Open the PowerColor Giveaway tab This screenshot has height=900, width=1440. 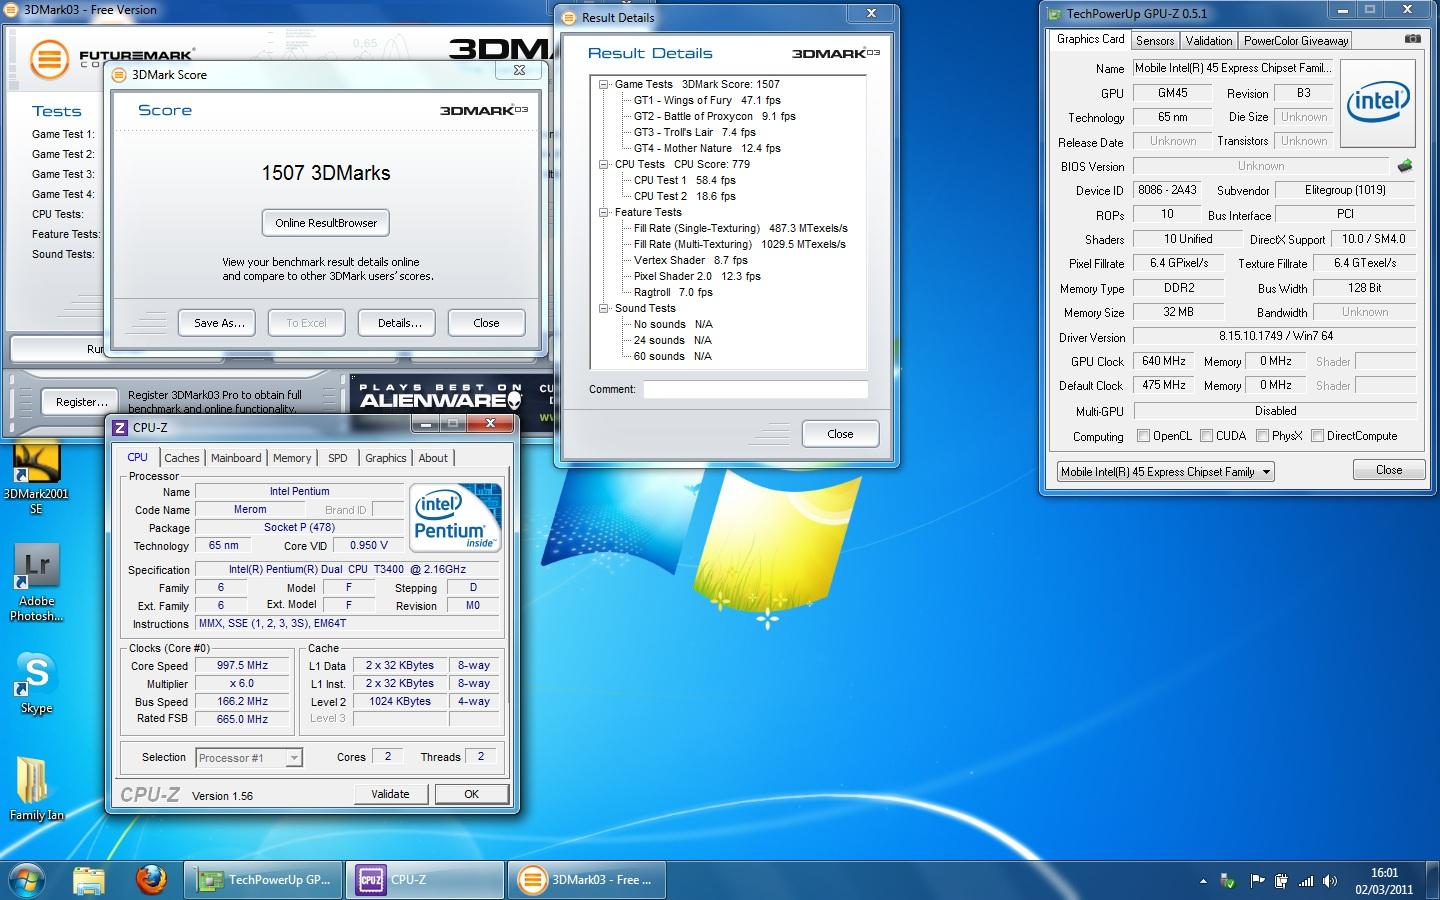pyautogui.click(x=1296, y=41)
